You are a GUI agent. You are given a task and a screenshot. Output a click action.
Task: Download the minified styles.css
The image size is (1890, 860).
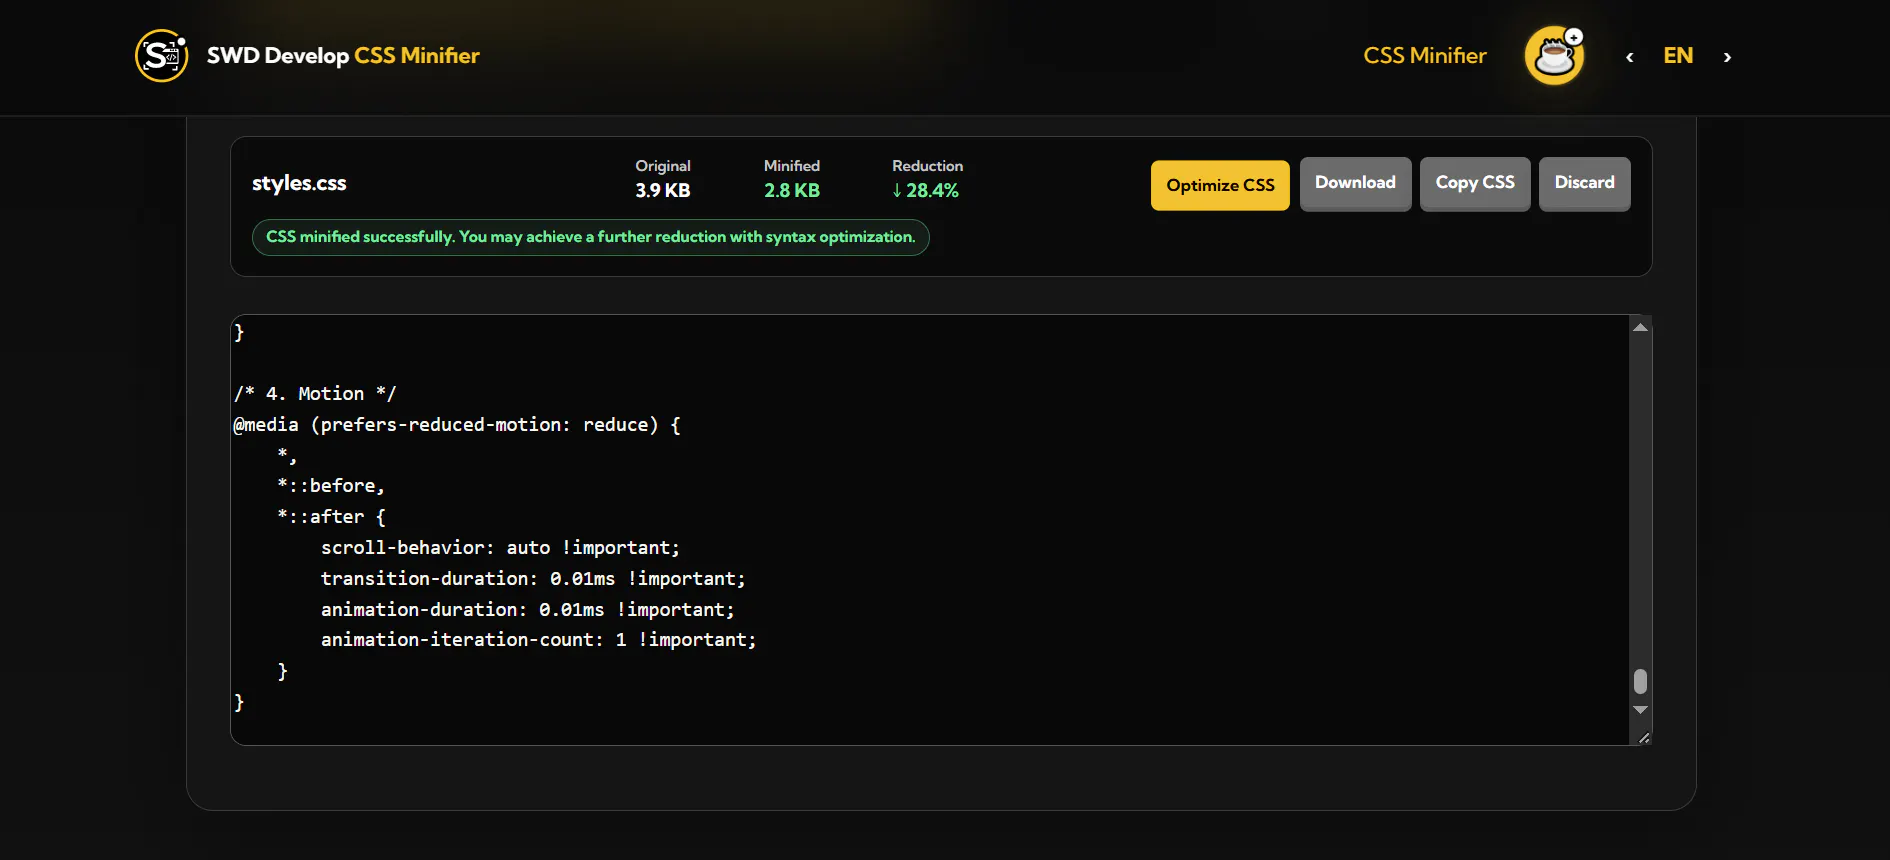pos(1355,183)
